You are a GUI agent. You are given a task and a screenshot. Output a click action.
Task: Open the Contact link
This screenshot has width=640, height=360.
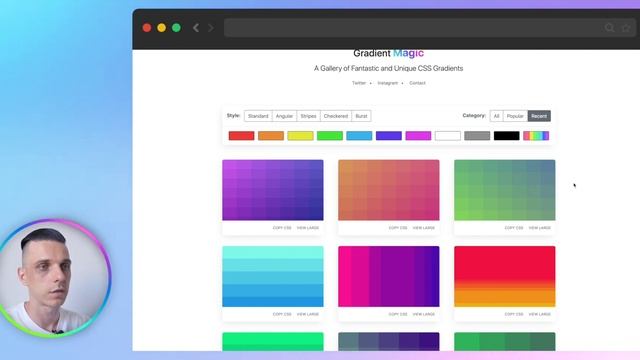pos(417,83)
